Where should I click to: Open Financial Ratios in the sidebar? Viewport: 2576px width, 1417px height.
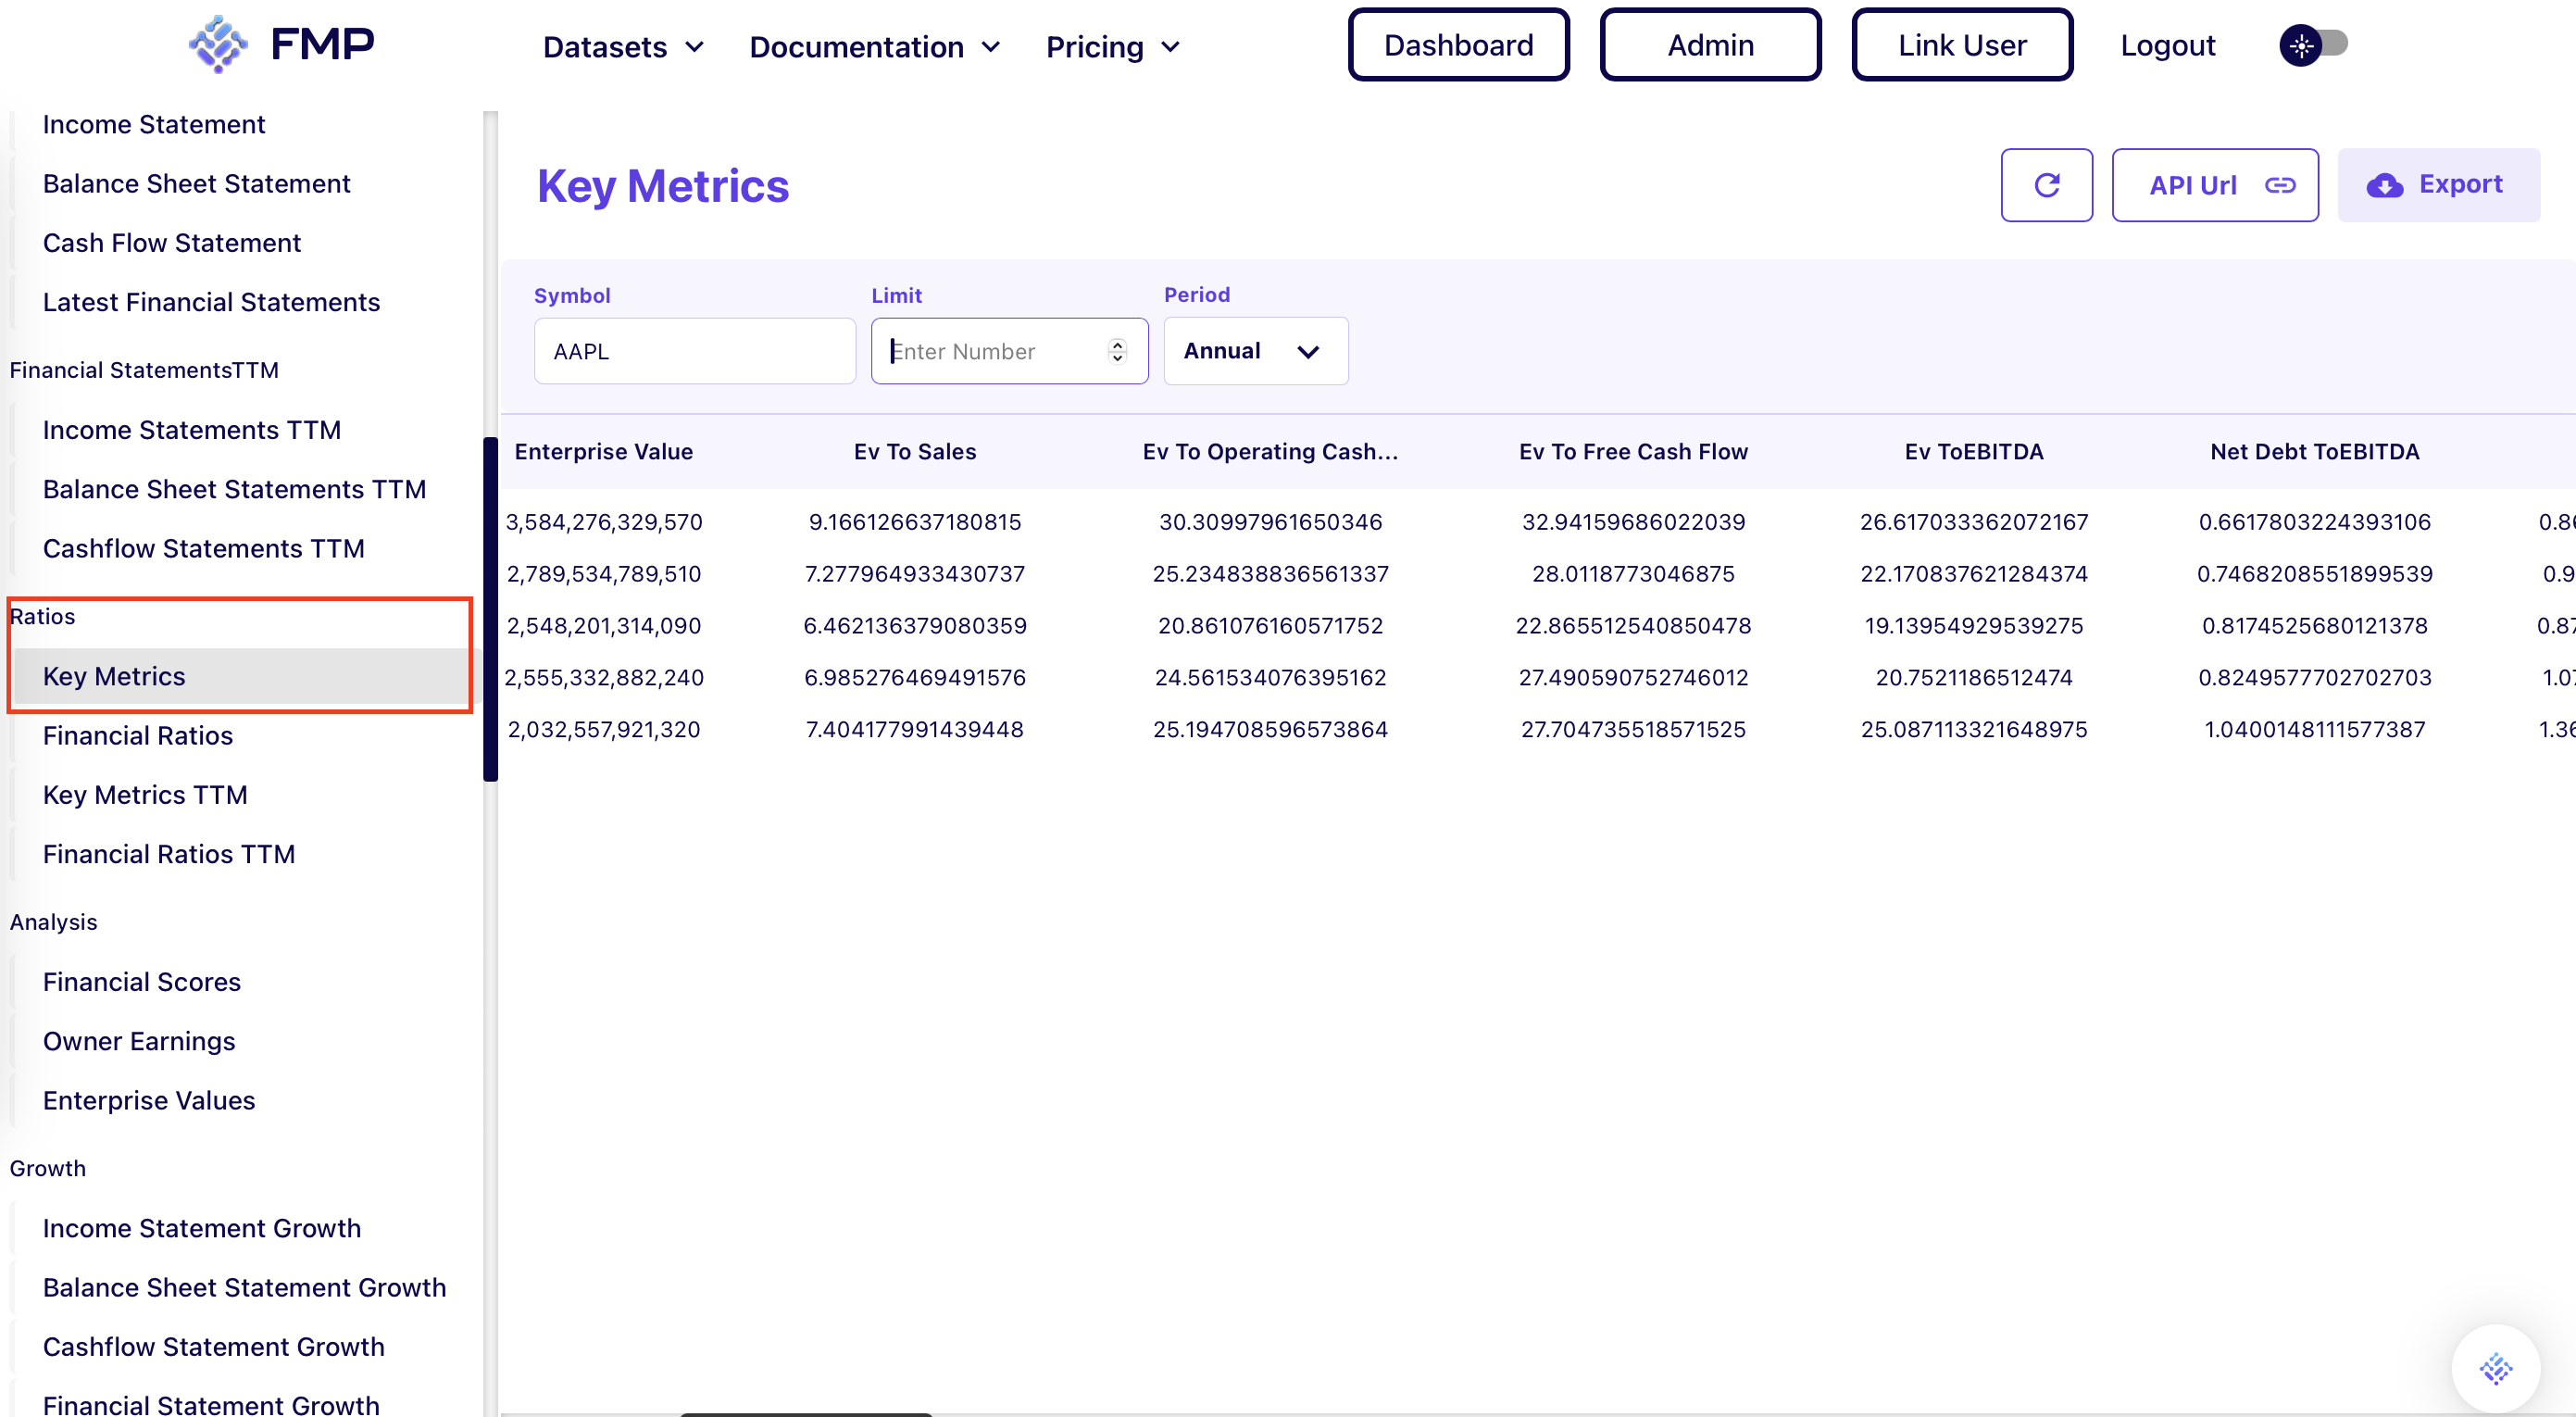pos(138,735)
